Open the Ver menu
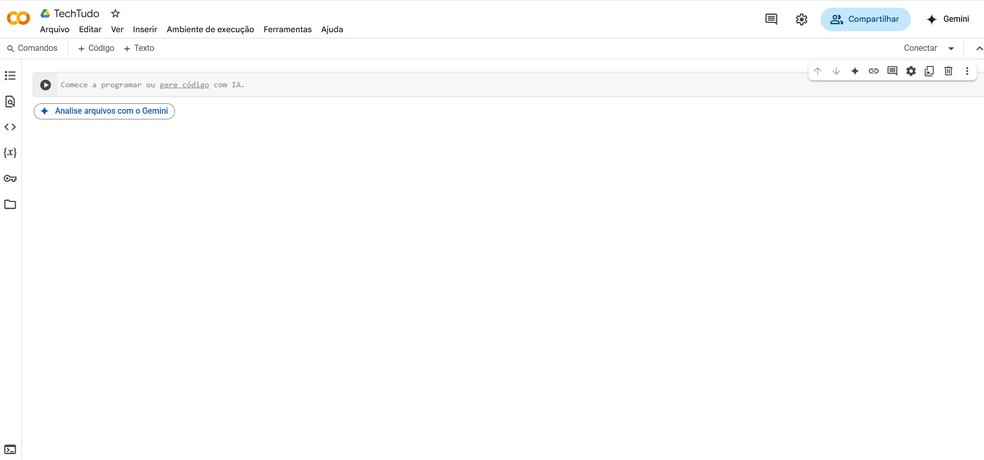Screen dimensions: 984x460 point(117,29)
